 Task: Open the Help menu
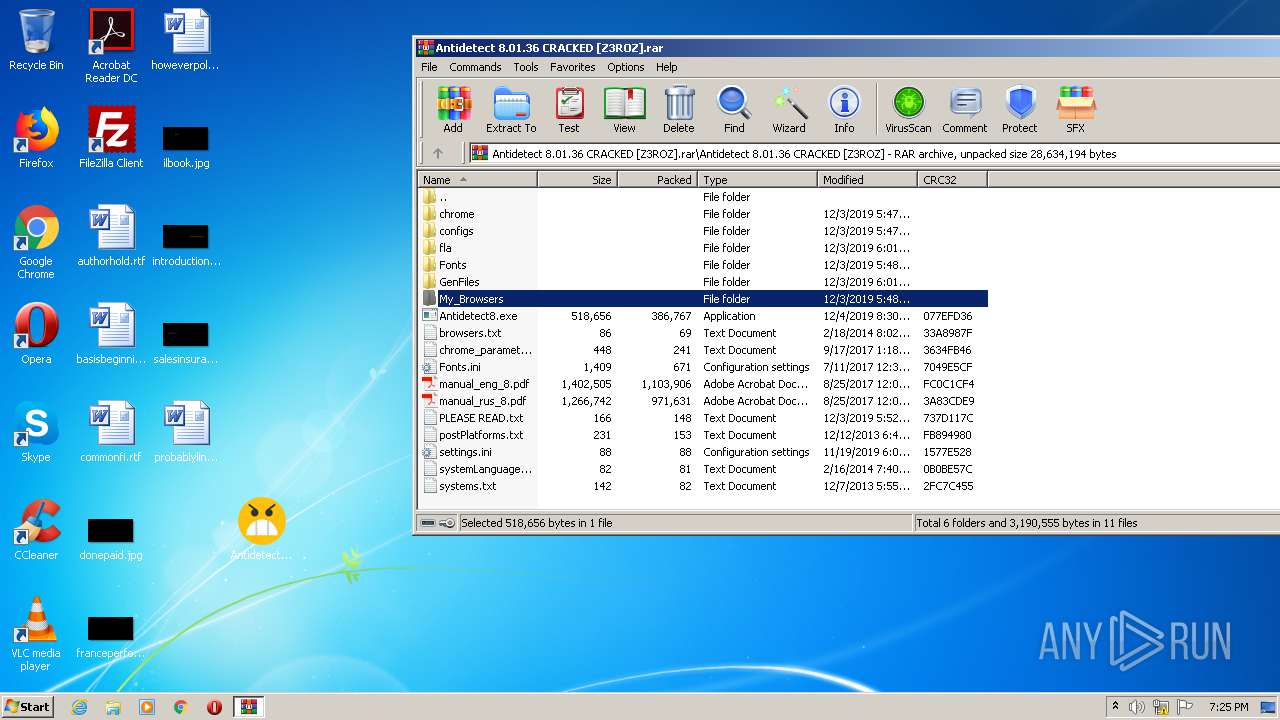tap(667, 67)
